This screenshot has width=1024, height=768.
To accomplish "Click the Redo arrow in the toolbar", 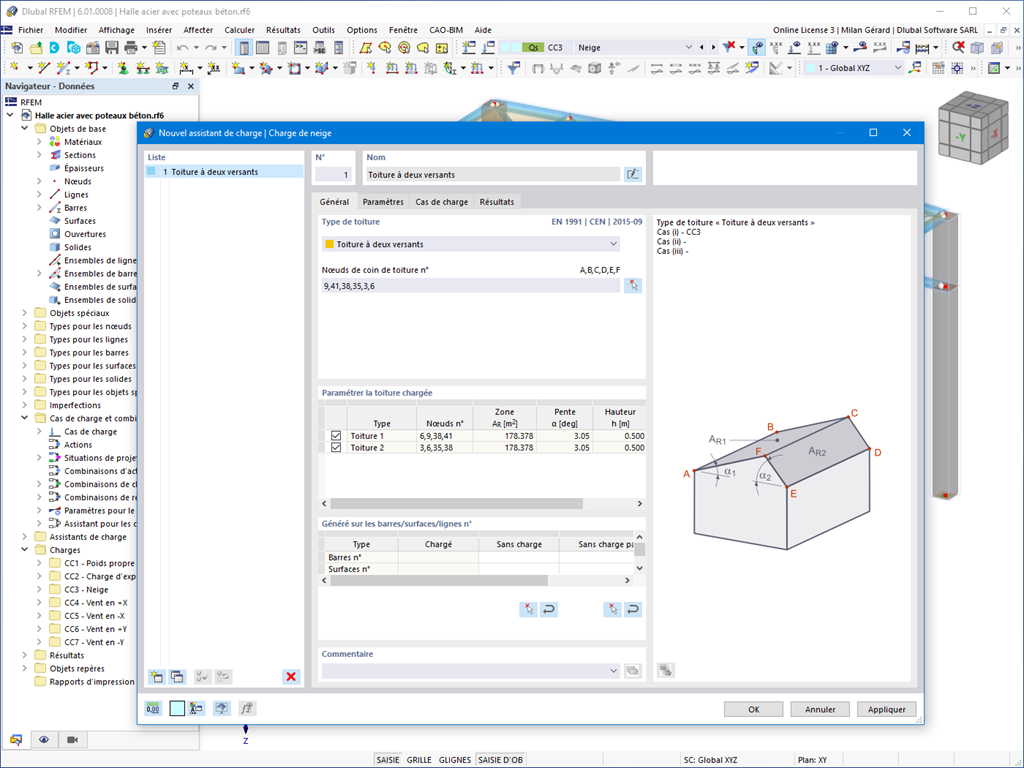I will click(x=210, y=48).
